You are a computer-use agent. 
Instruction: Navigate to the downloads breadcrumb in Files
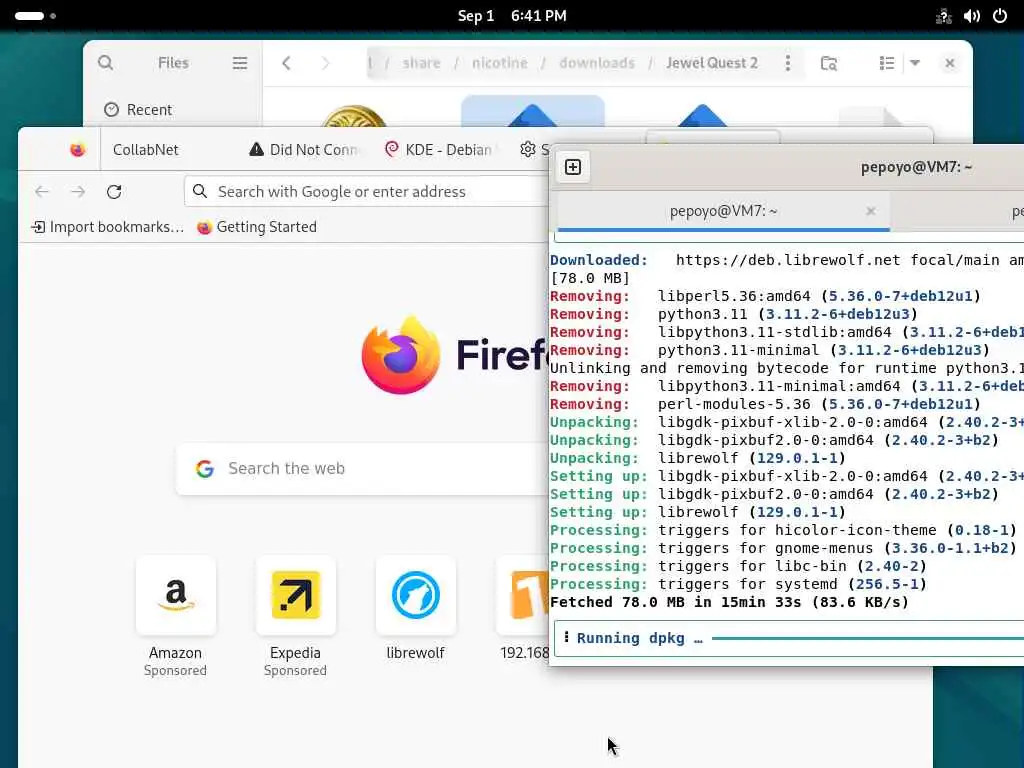(597, 63)
